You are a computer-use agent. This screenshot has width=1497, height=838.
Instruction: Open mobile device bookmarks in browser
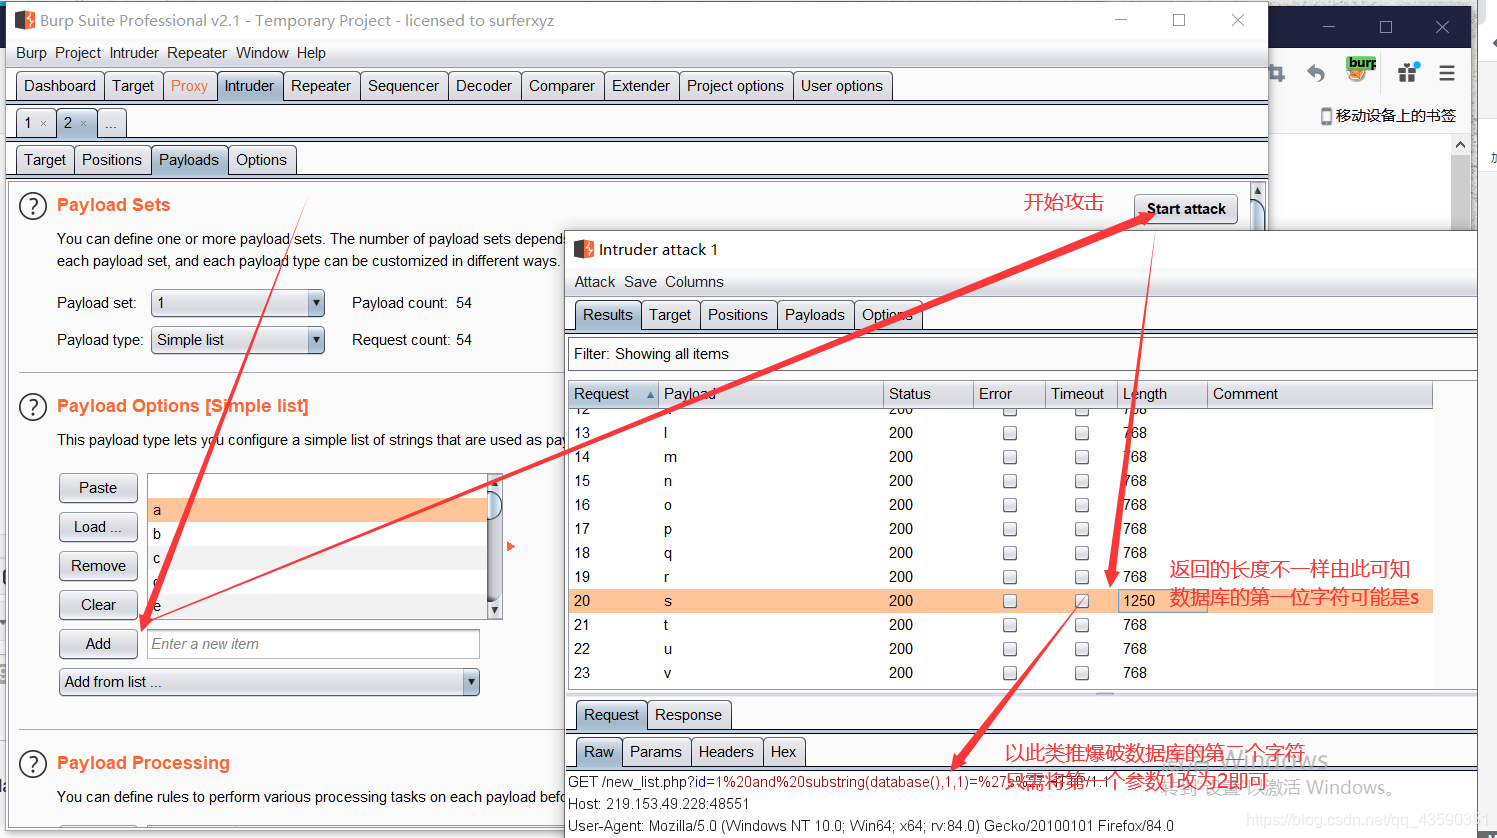(x=1388, y=116)
